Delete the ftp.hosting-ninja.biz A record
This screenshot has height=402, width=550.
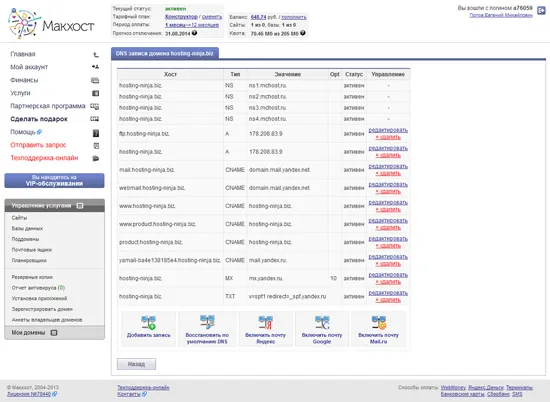[x=388, y=137]
